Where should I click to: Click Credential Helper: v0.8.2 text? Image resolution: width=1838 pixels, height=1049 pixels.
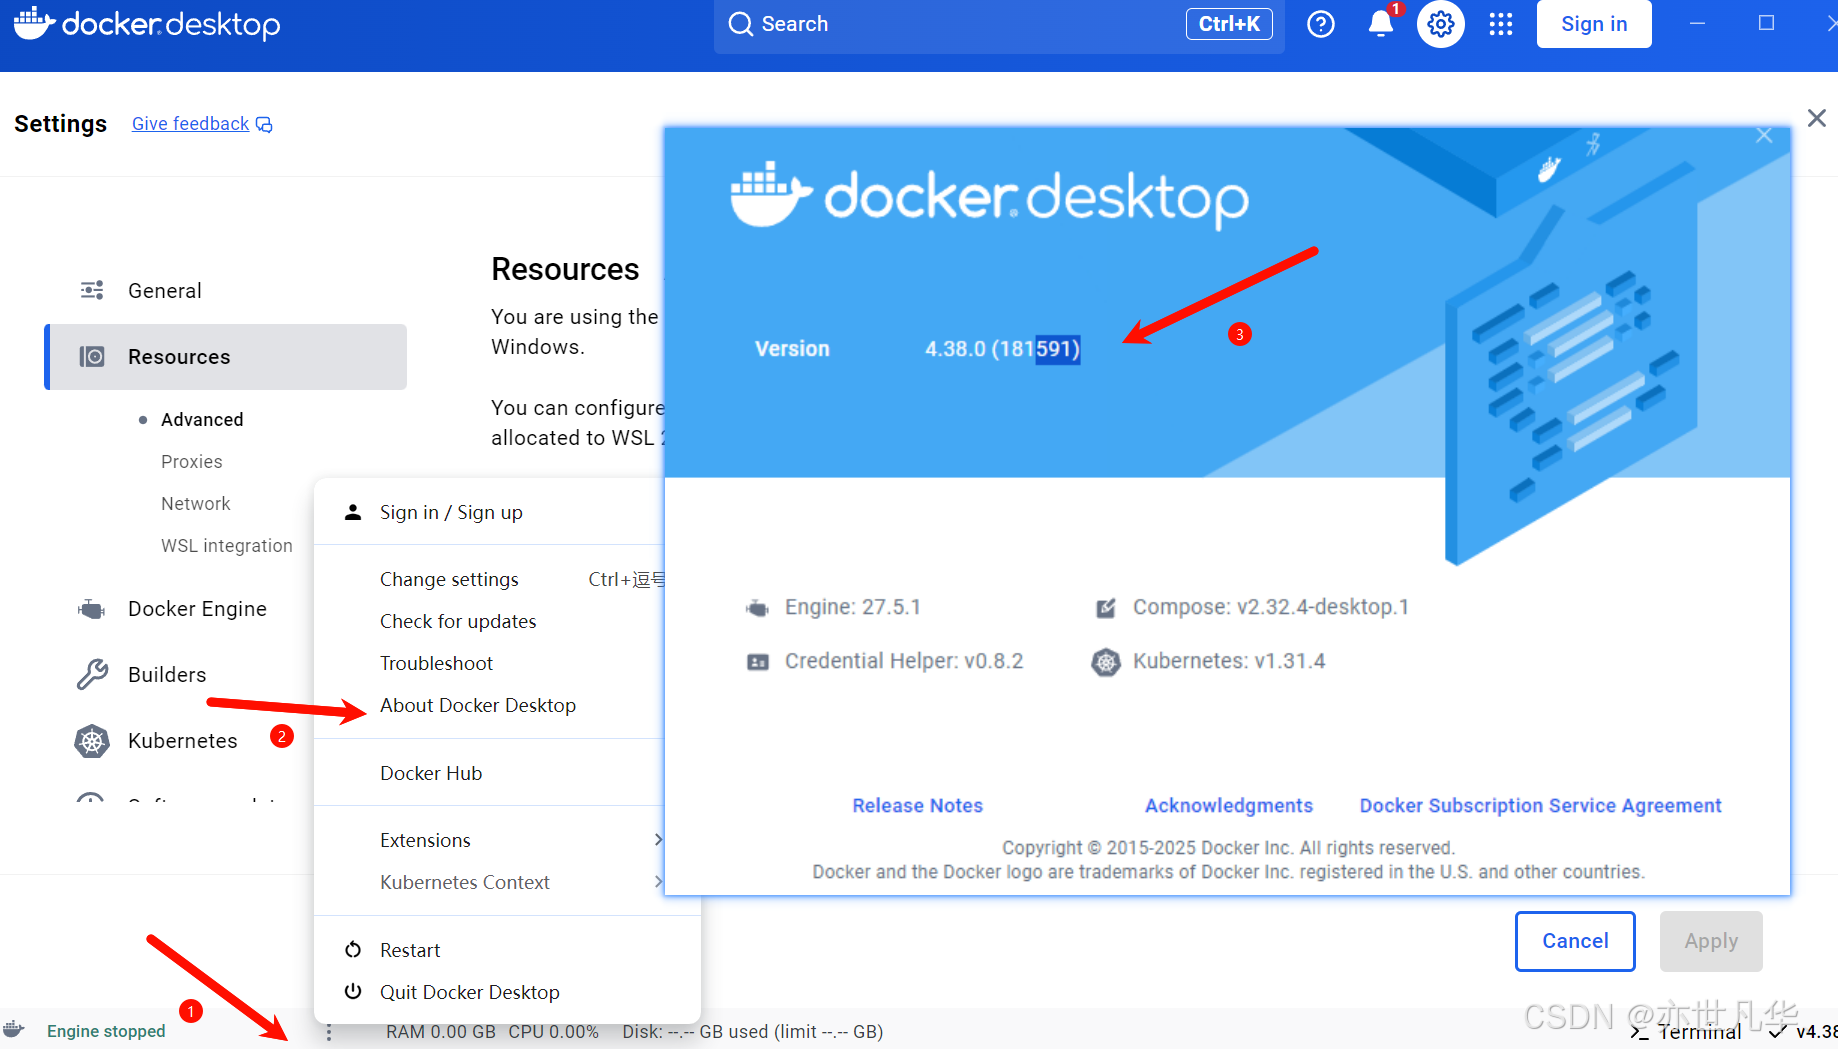[904, 662]
